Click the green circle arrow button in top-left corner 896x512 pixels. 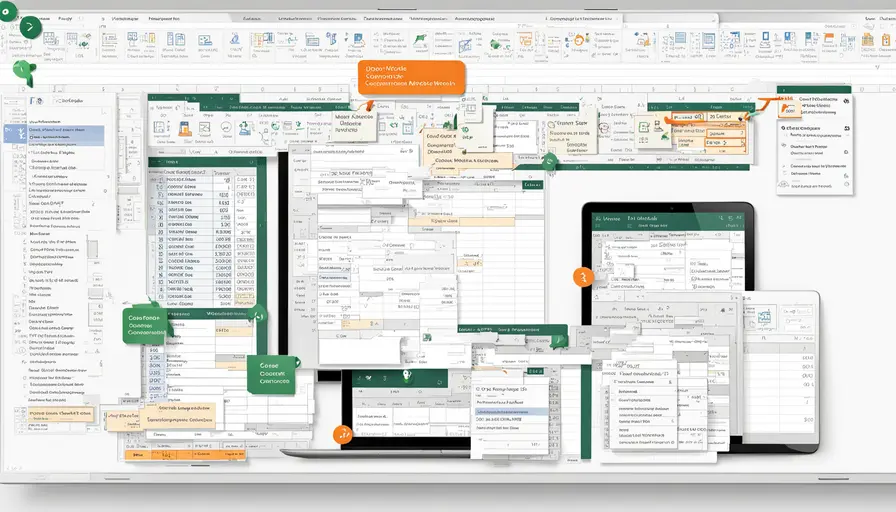(30, 28)
